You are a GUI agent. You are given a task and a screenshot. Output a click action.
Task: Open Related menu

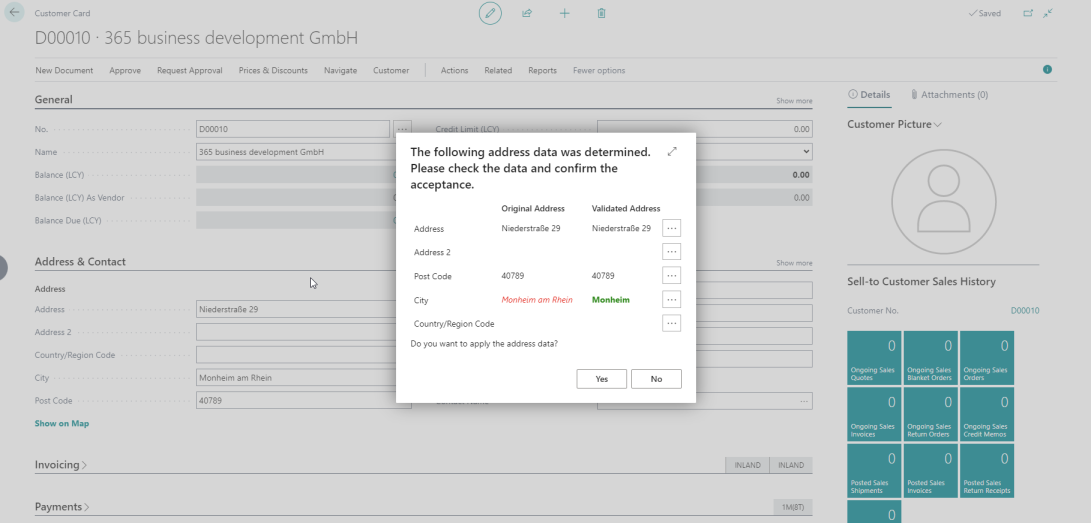498,70
